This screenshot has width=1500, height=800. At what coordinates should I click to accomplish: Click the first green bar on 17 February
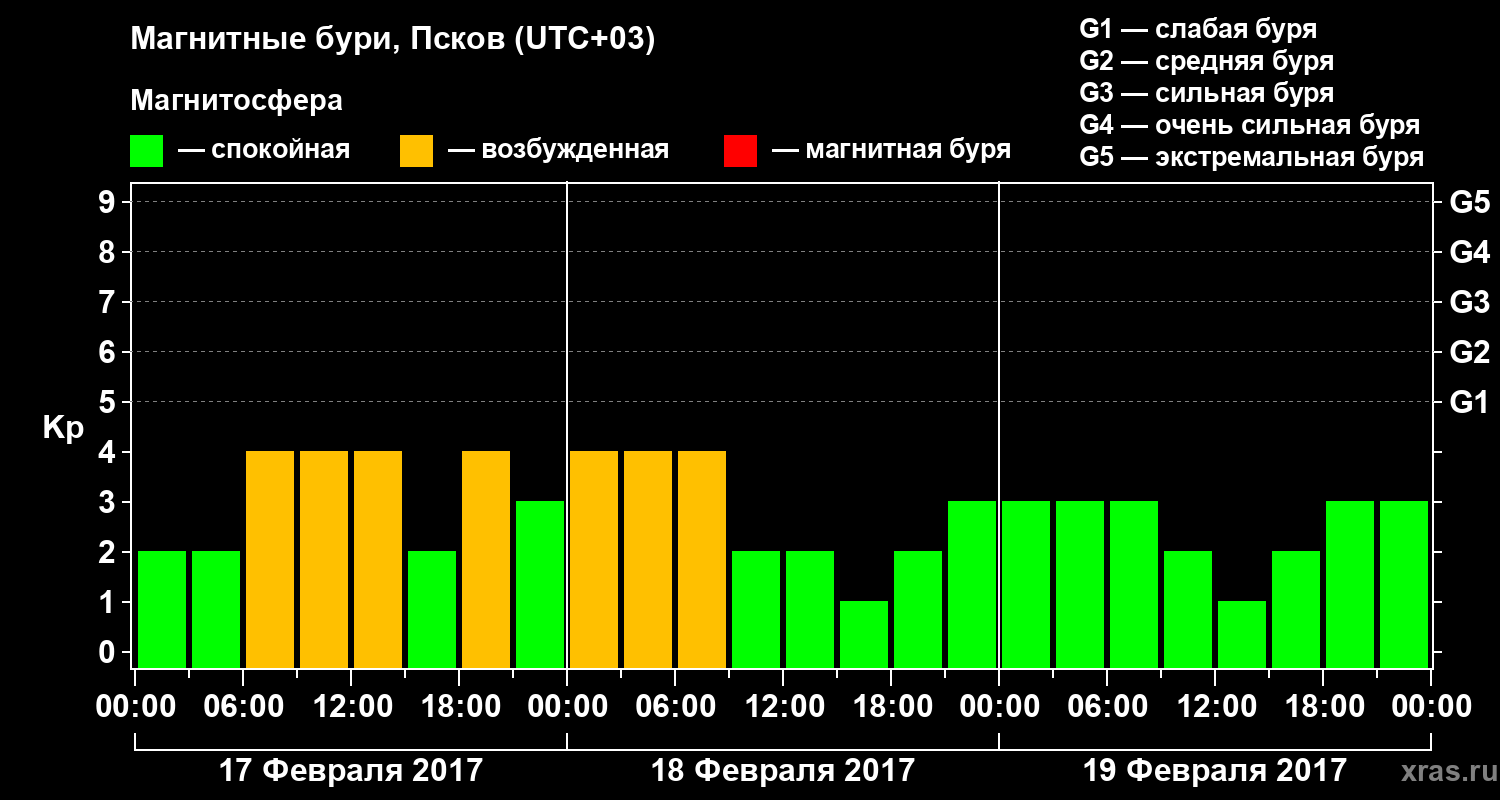coord(162,609)
